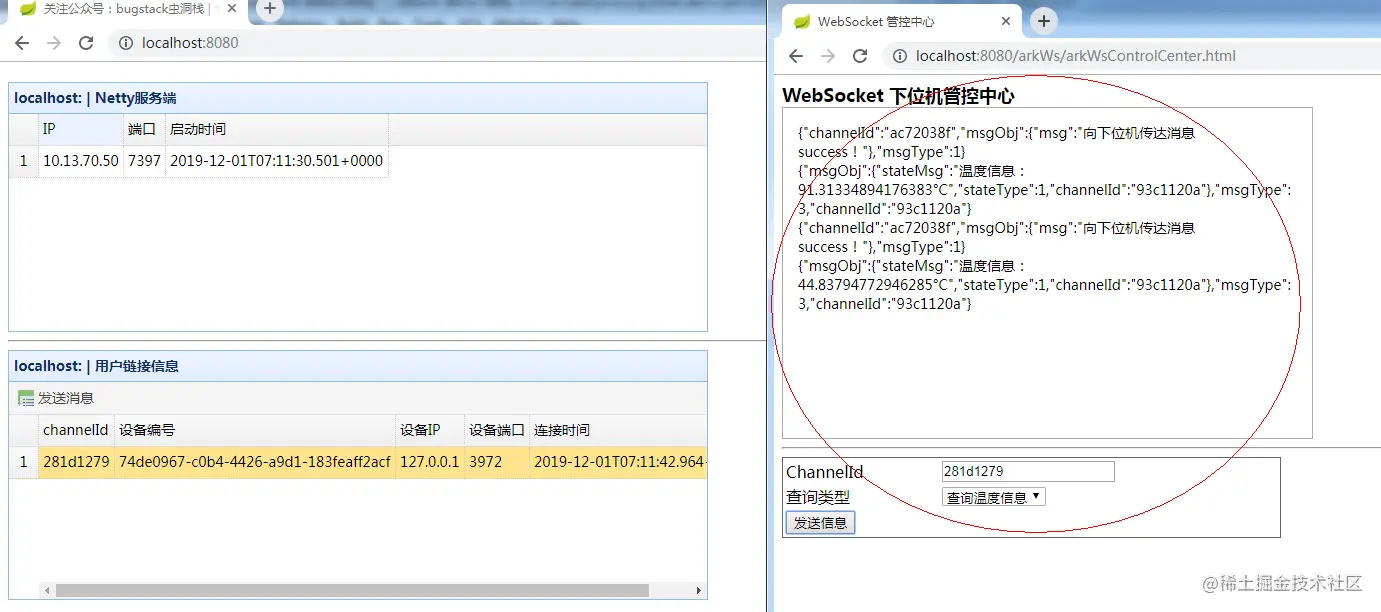Click the localhost:8080 address bar in left window
Viewport: 1381px width, 612px height.
click(435, 43)
